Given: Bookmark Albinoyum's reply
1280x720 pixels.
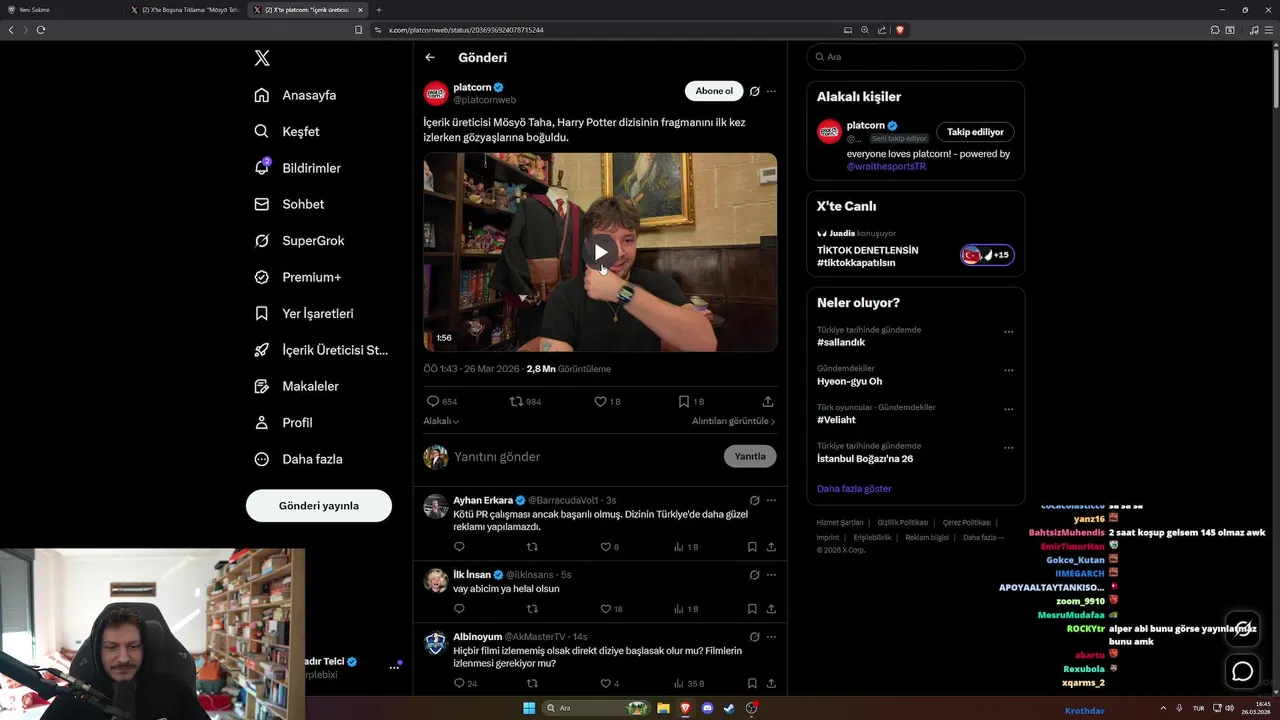Looking at the screenshot, I should click(x=752, y=684).
